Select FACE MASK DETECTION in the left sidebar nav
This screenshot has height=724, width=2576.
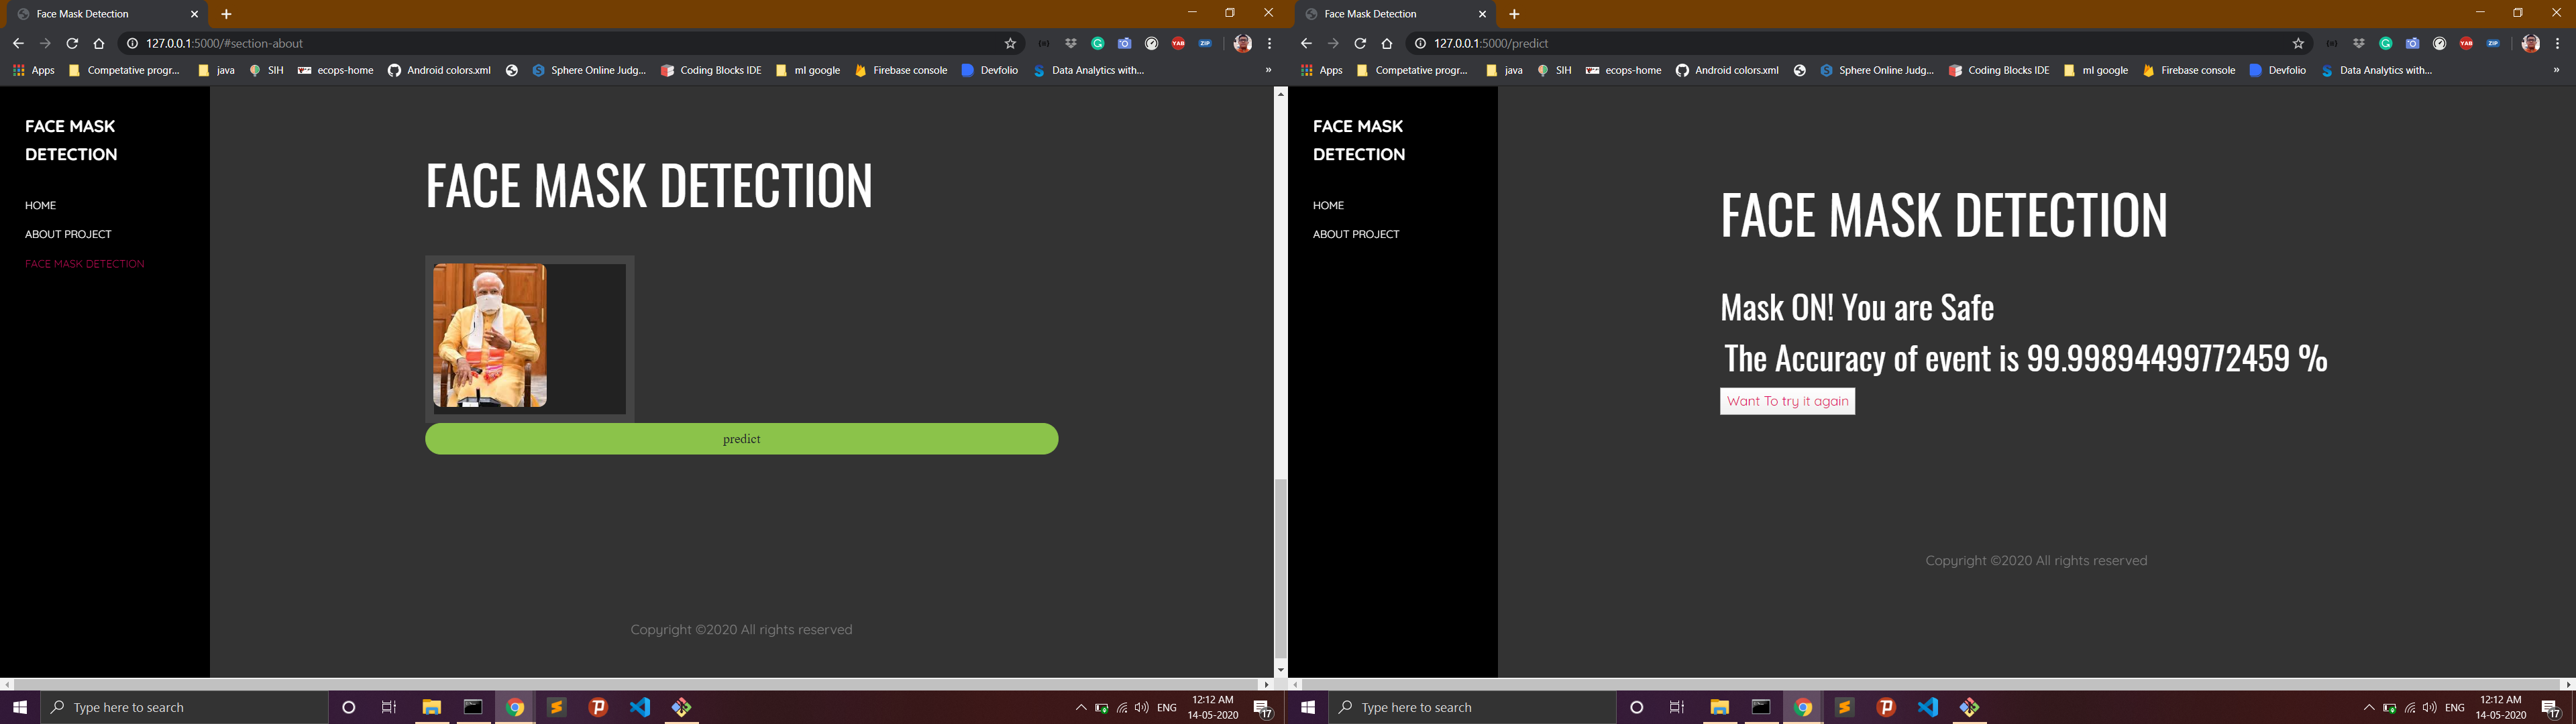pos(85,264)
